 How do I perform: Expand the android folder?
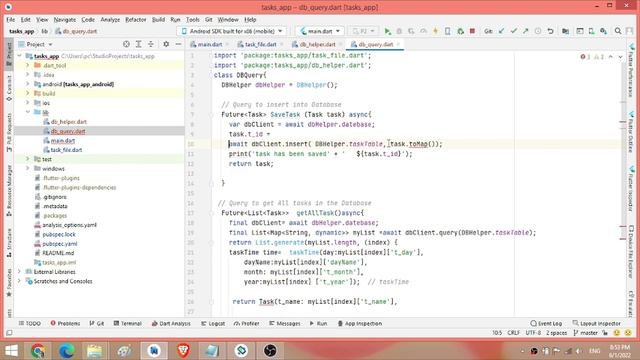28,84
